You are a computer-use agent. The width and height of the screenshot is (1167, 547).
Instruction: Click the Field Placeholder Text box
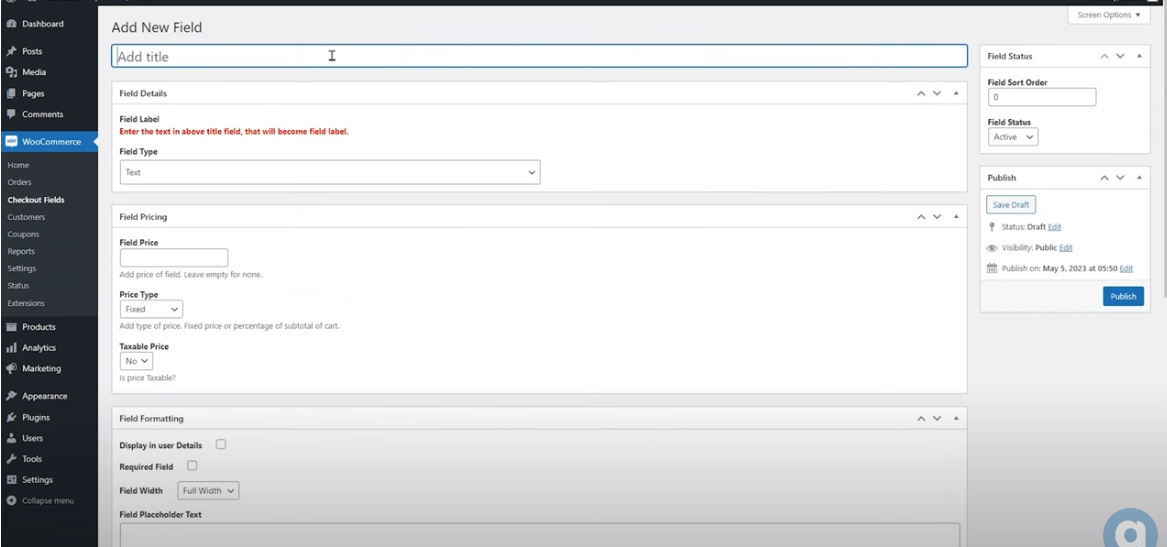click(x=540, y=534)
